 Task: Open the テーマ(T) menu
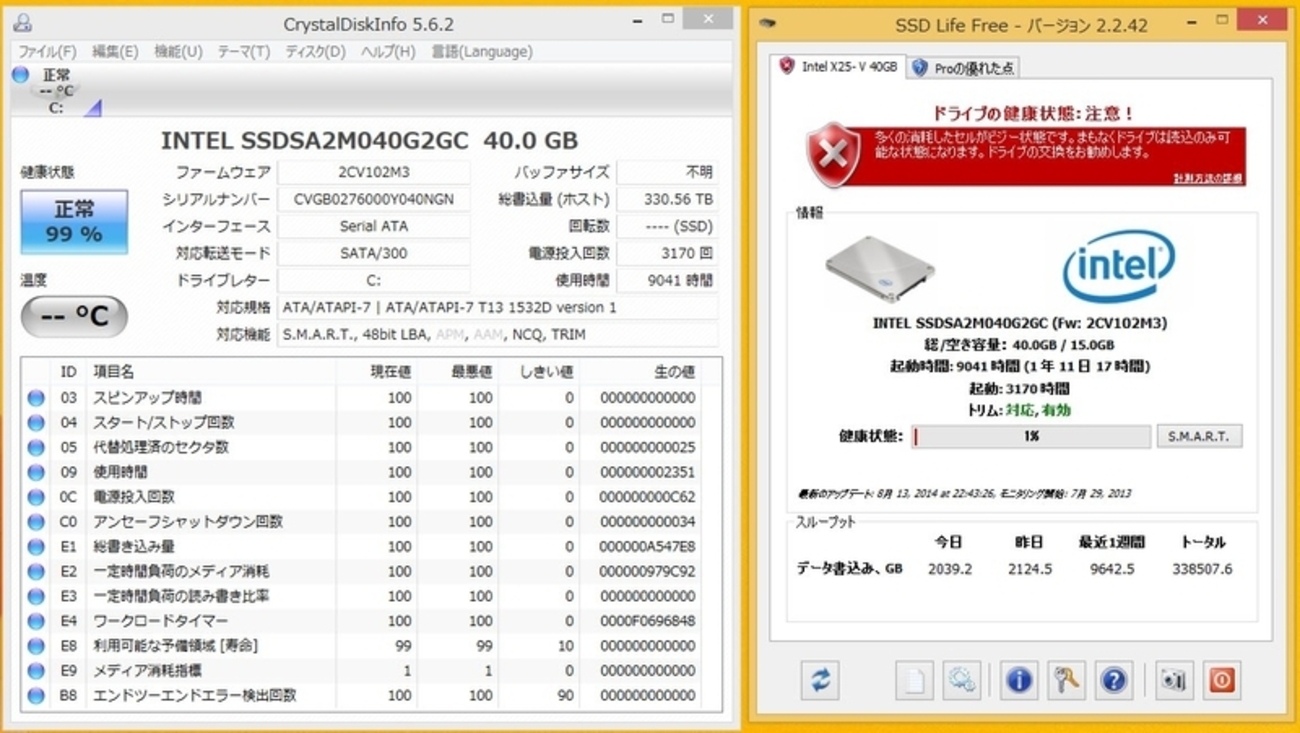244,51
